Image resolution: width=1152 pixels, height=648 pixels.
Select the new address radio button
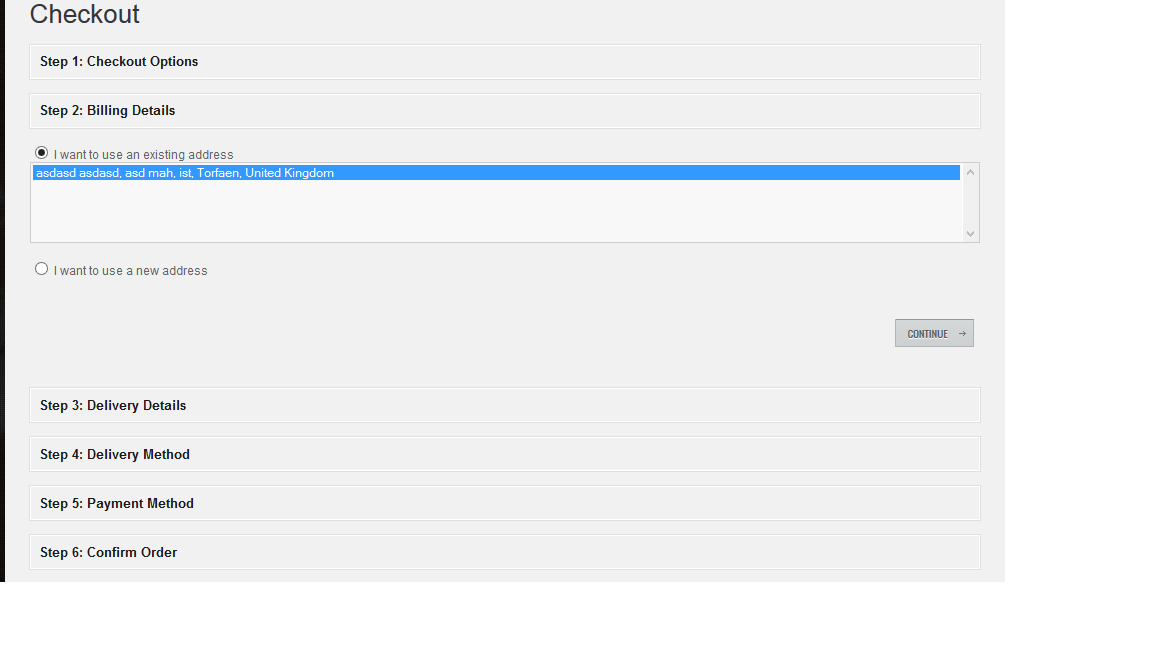click(41, 269)
